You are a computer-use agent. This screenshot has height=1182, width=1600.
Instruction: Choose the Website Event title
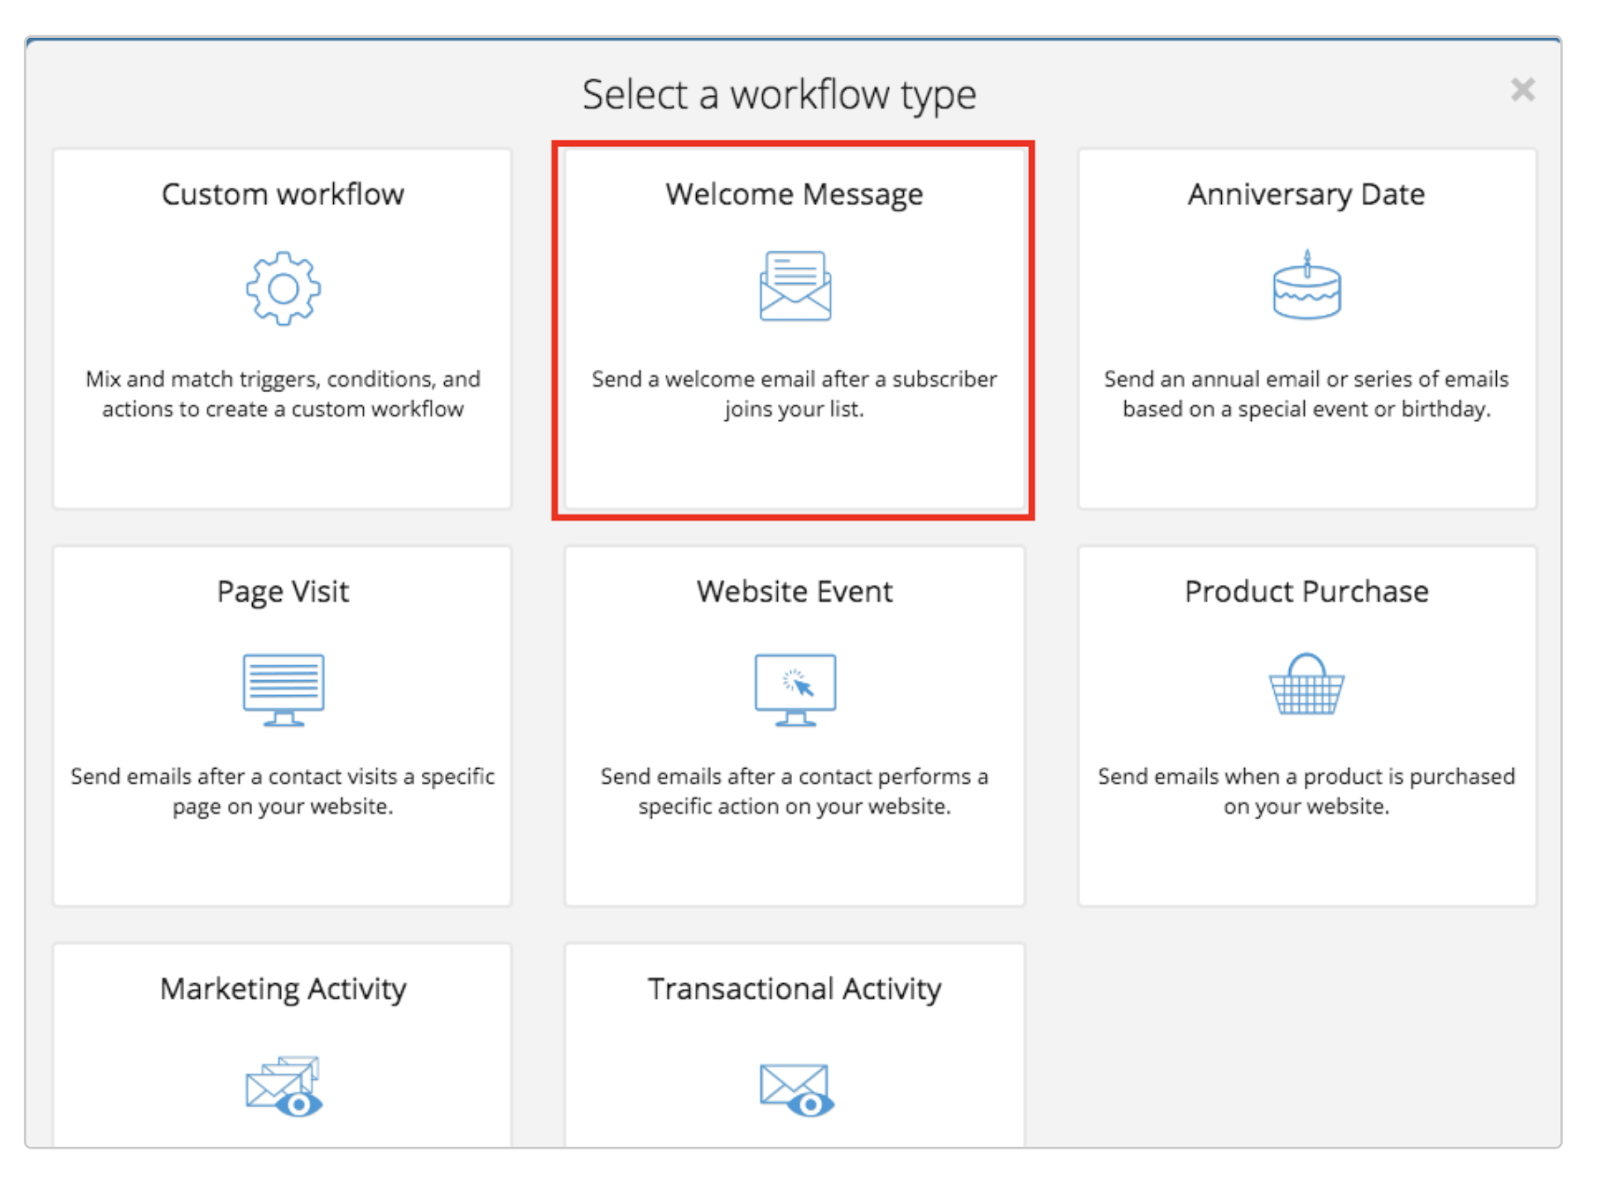[795, 591]
